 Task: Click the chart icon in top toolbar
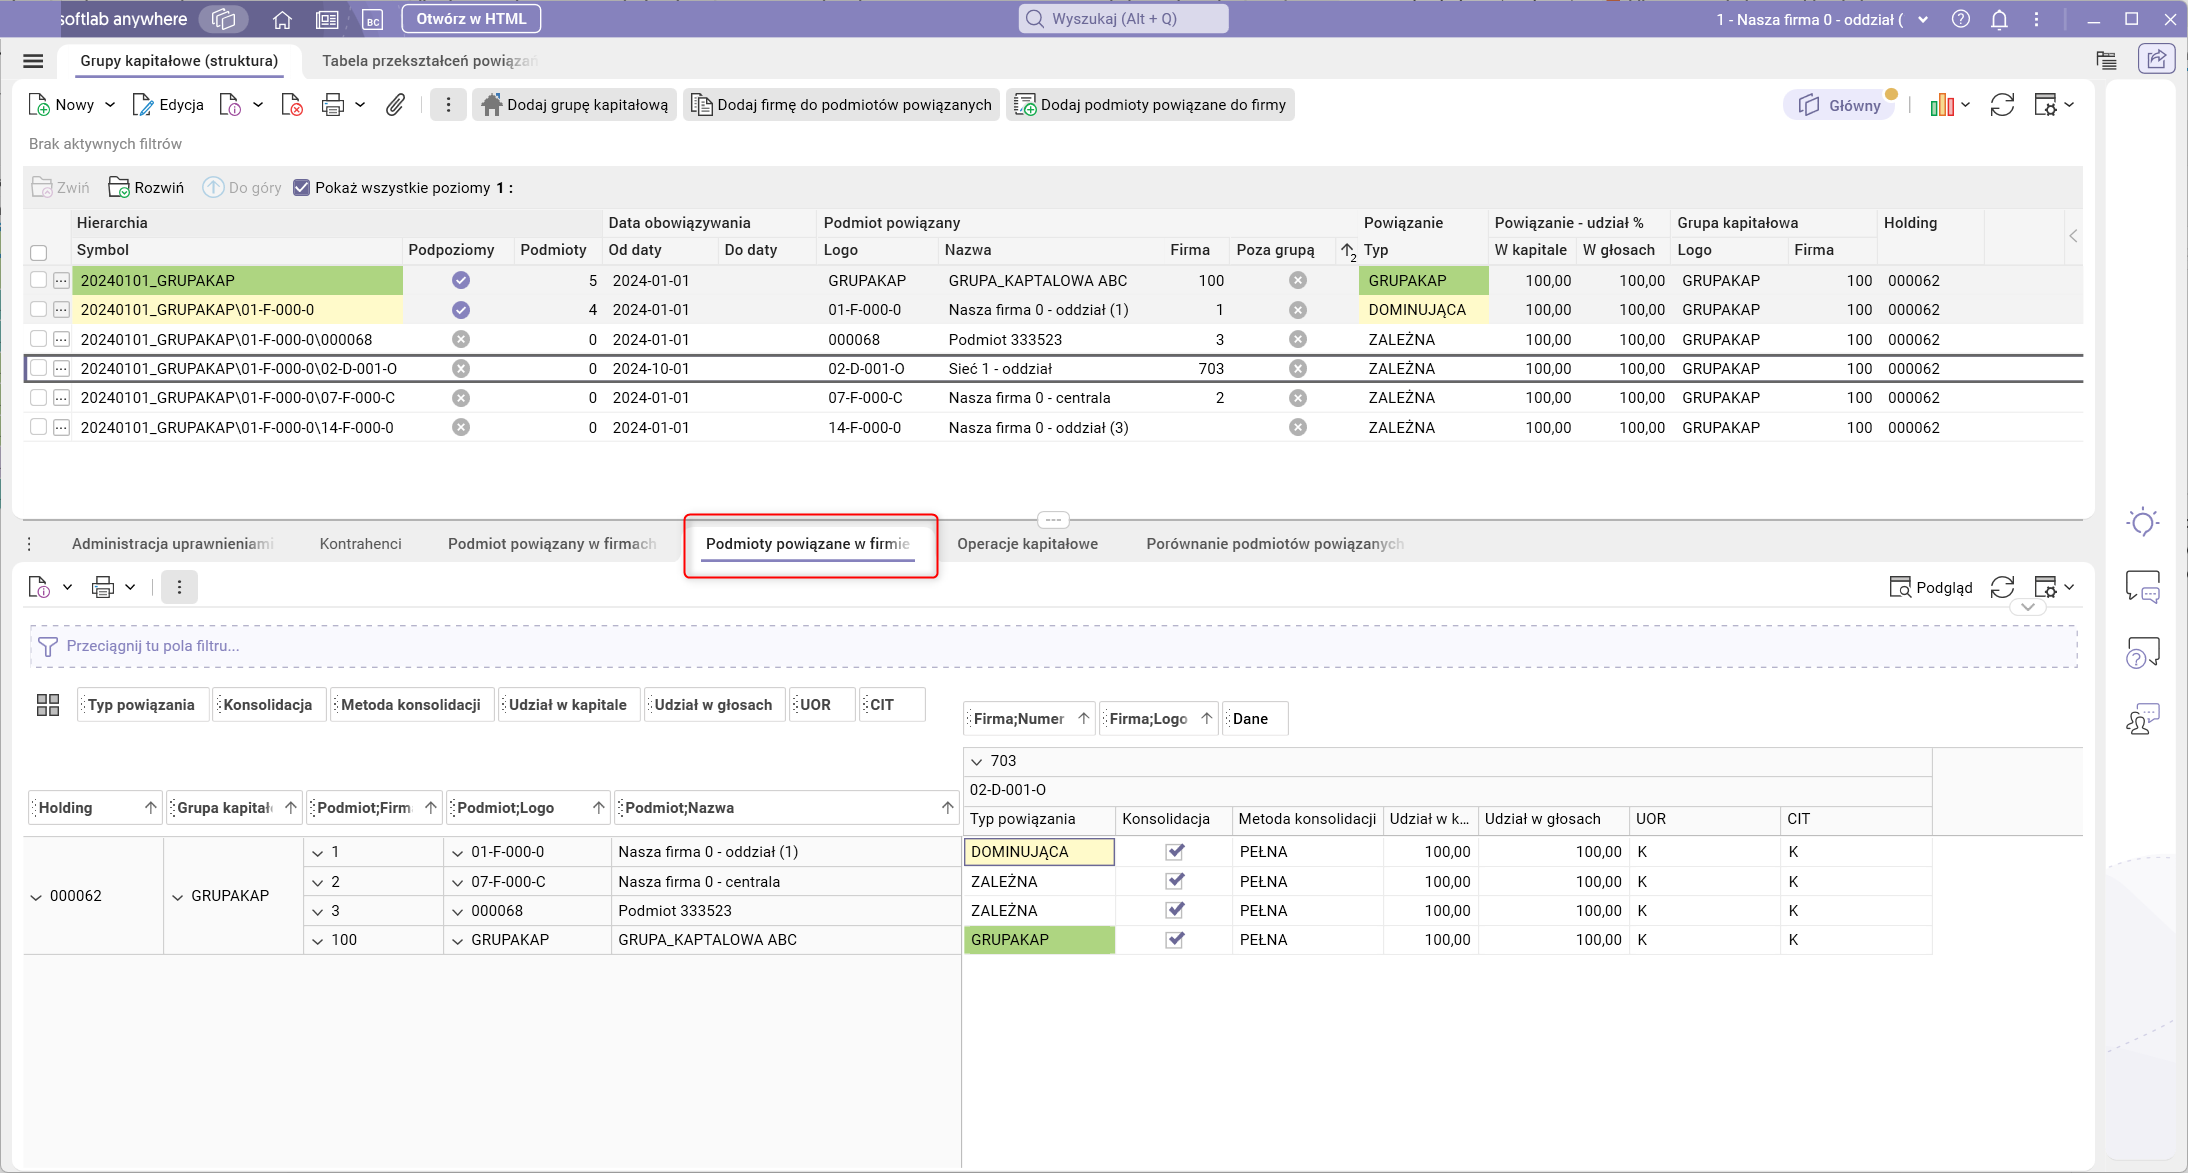coord(1942,105)
